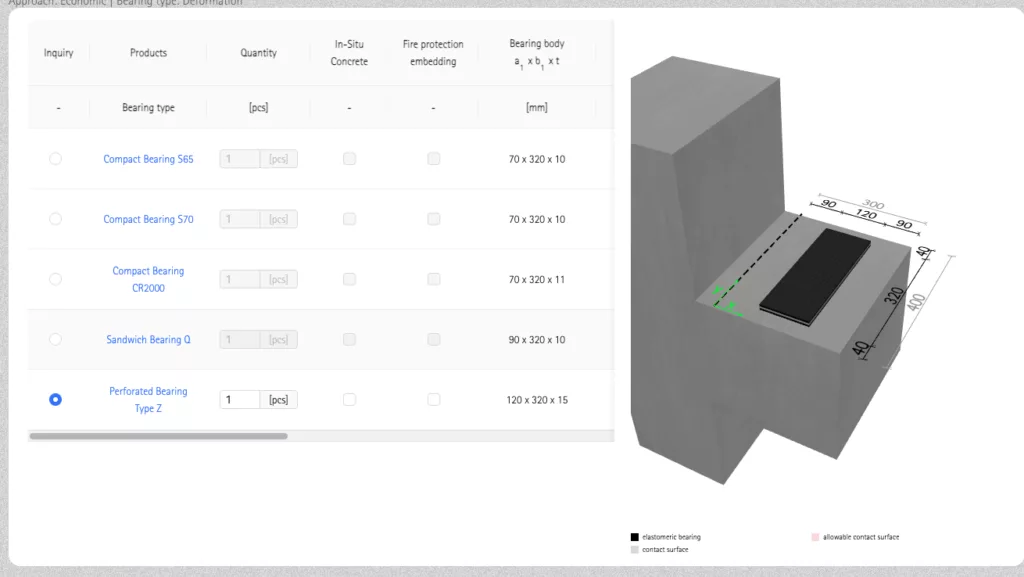Screen dimensions: 1024x577
Task: Click the quantity field for Compact Bearing CR2000
Action: pyautogui.click(x=240, y=279)
